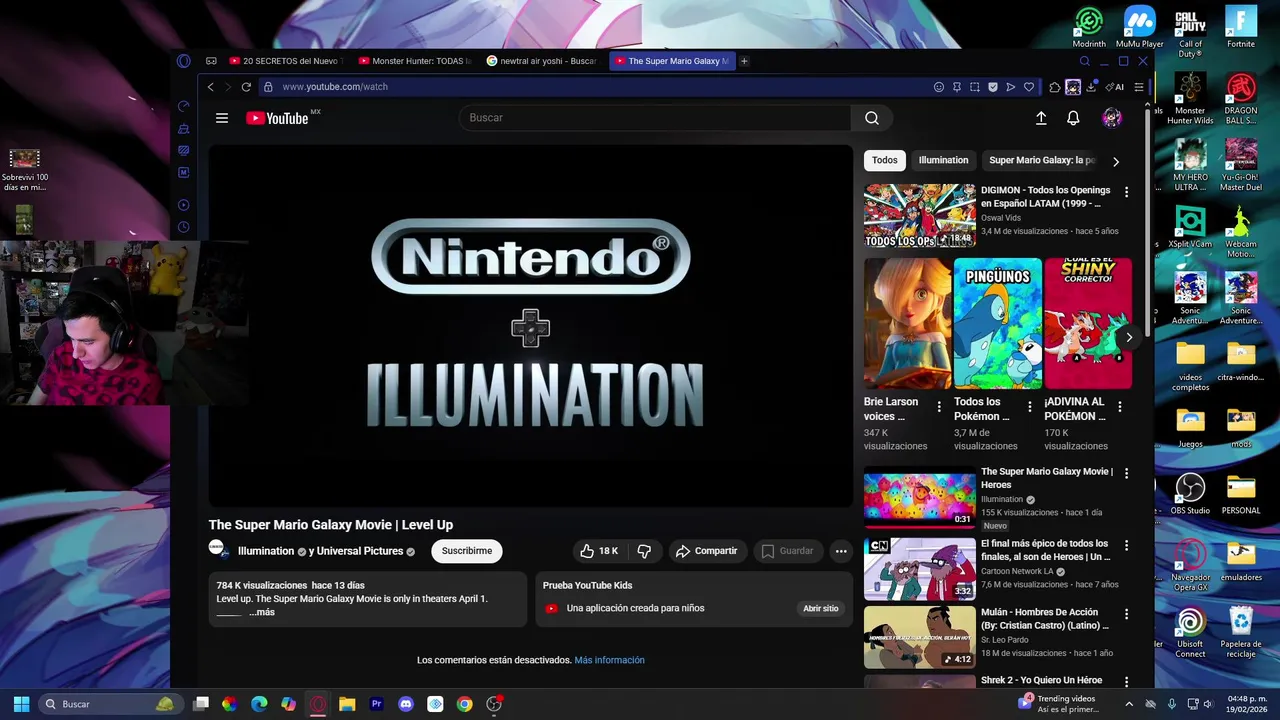The image size is (1280, 720).
Task: Take a snapshot with Opera toolbar icon
Action: click(975, 87)
